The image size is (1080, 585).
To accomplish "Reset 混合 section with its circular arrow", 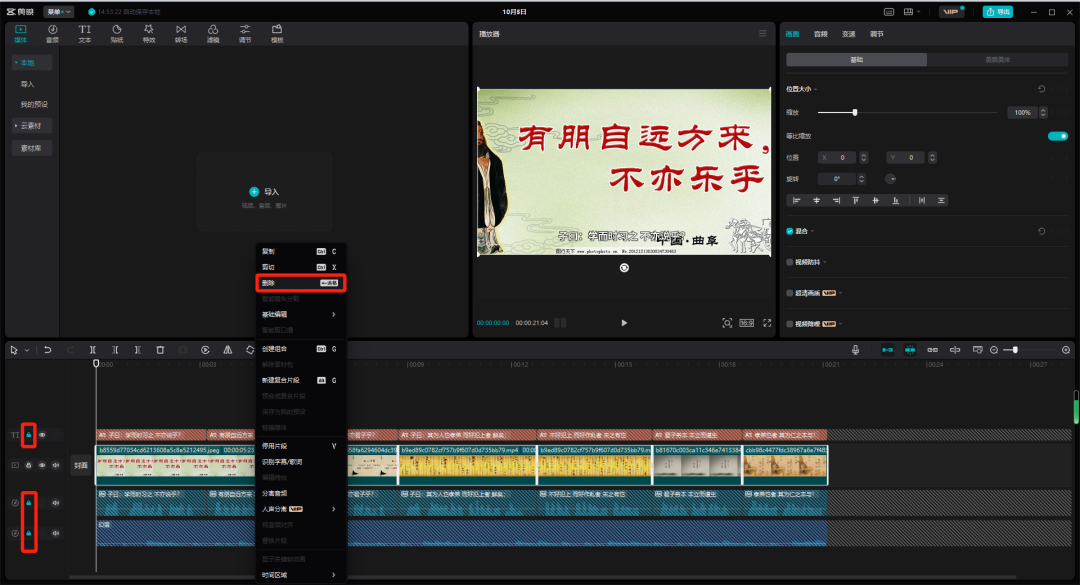I will [x=1041, y=232].
